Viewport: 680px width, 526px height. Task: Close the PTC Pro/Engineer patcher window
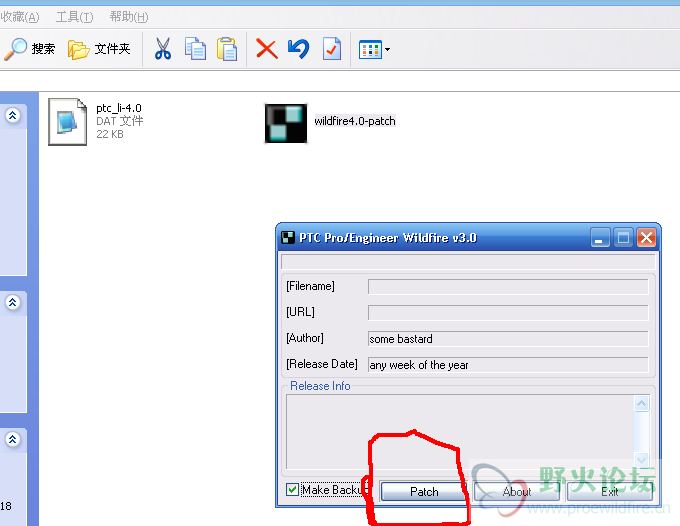(x=646, y=238)
